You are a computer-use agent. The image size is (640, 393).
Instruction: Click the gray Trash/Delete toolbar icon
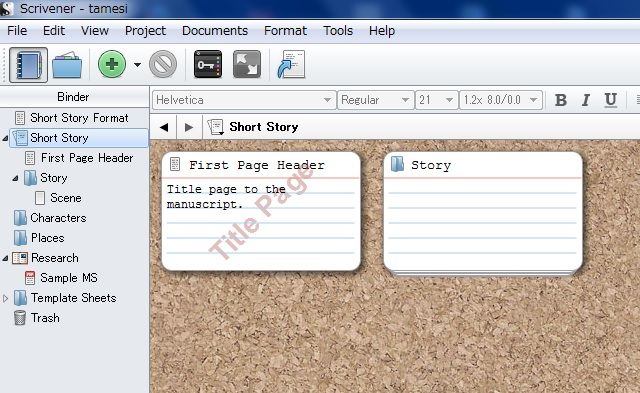(x=163, y=64)
